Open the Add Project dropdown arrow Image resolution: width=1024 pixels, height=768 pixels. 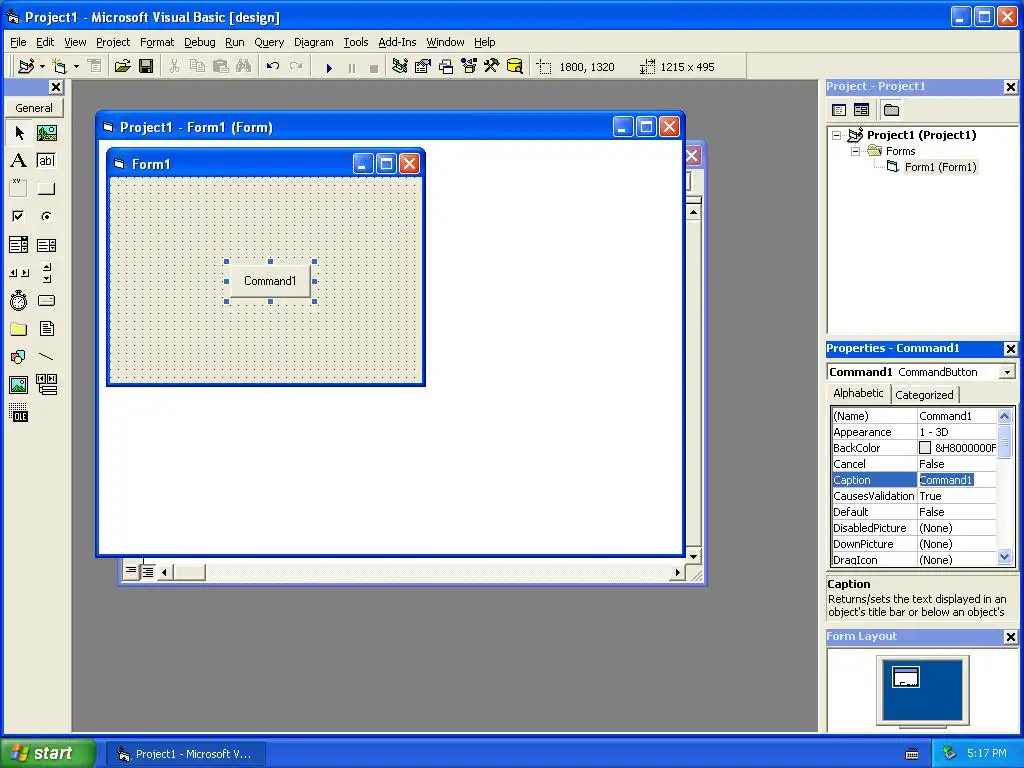tap(42, 67)
